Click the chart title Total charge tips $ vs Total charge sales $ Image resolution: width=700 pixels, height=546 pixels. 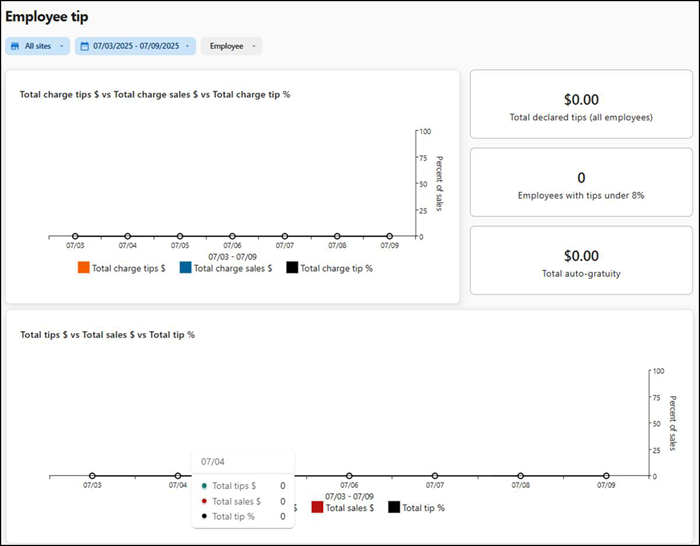point(155,95)
